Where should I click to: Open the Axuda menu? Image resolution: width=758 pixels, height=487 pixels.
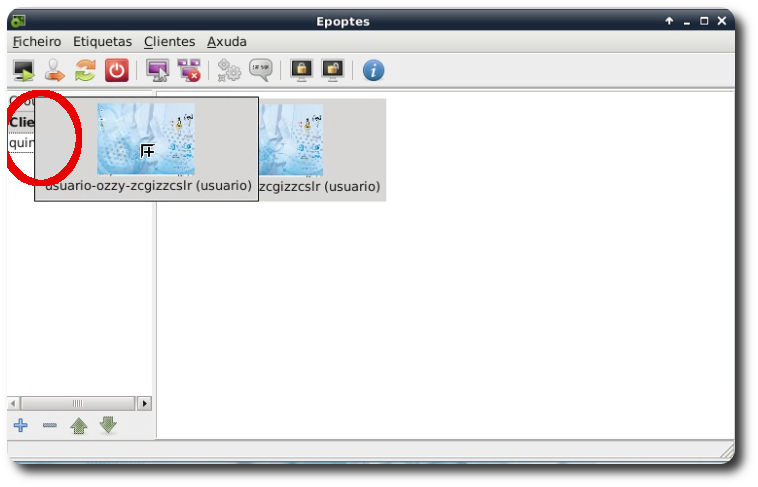click(227, 42)
